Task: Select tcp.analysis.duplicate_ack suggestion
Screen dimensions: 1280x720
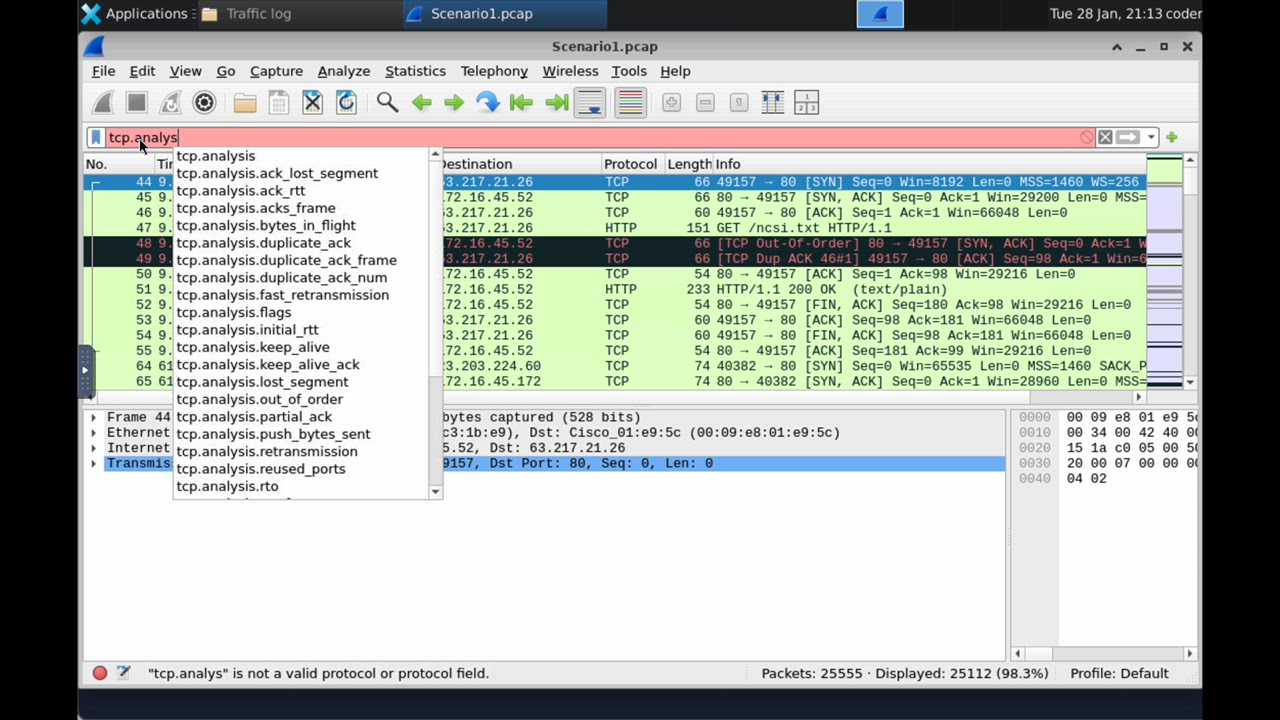Action: [263, 243]
